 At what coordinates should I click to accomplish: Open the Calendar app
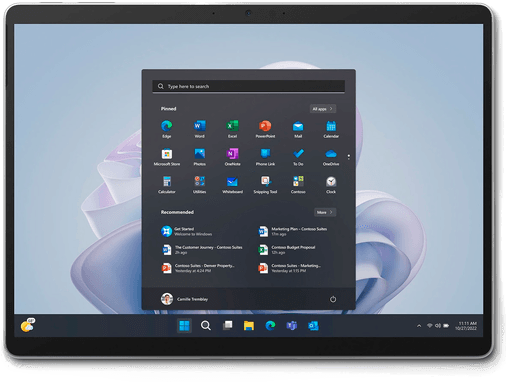pos(331,129)
